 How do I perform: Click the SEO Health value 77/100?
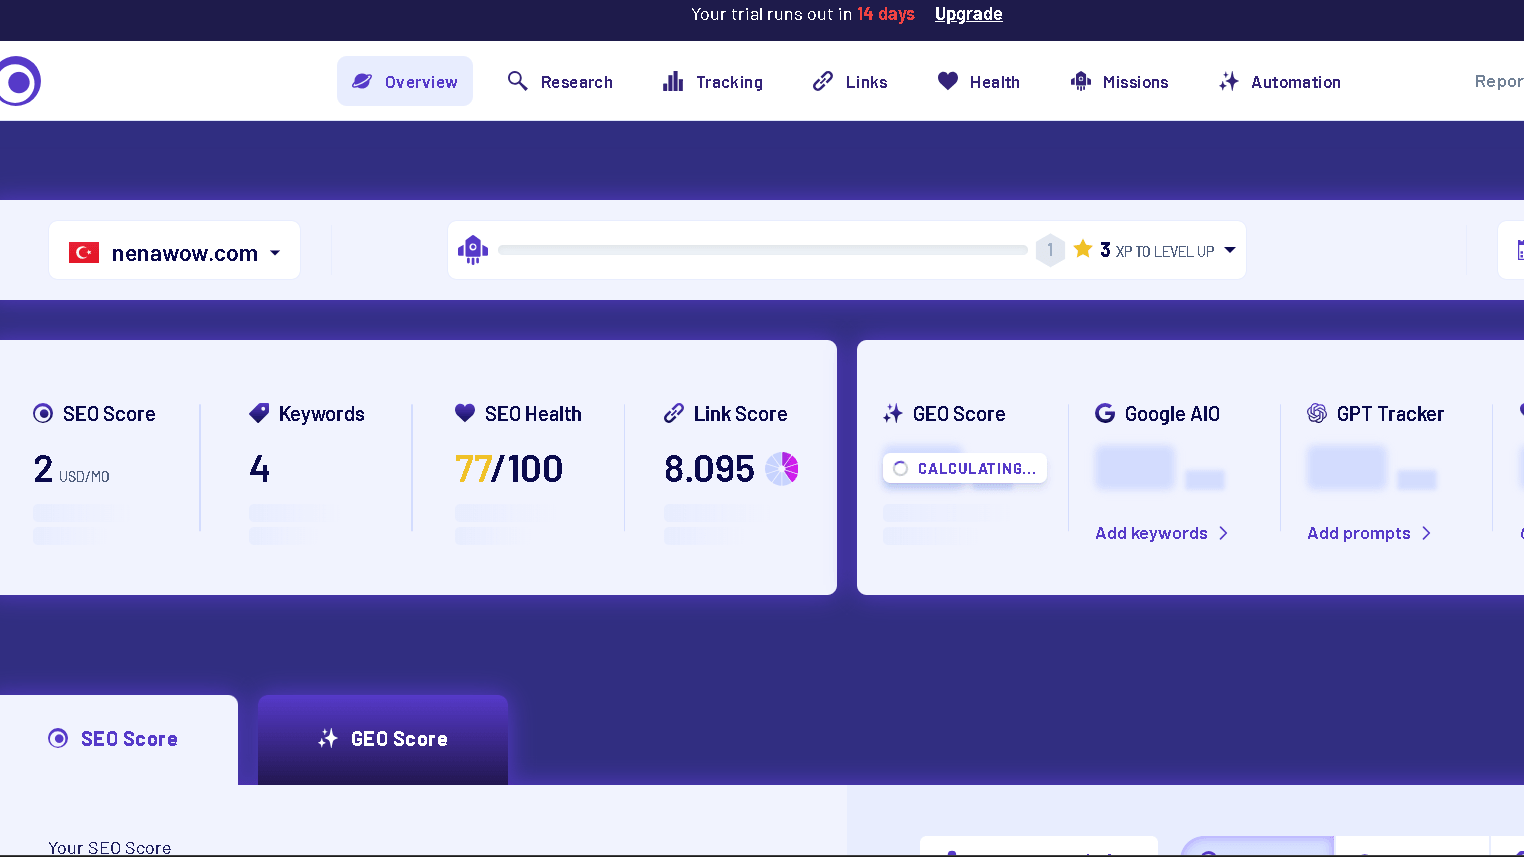point(509,469)
